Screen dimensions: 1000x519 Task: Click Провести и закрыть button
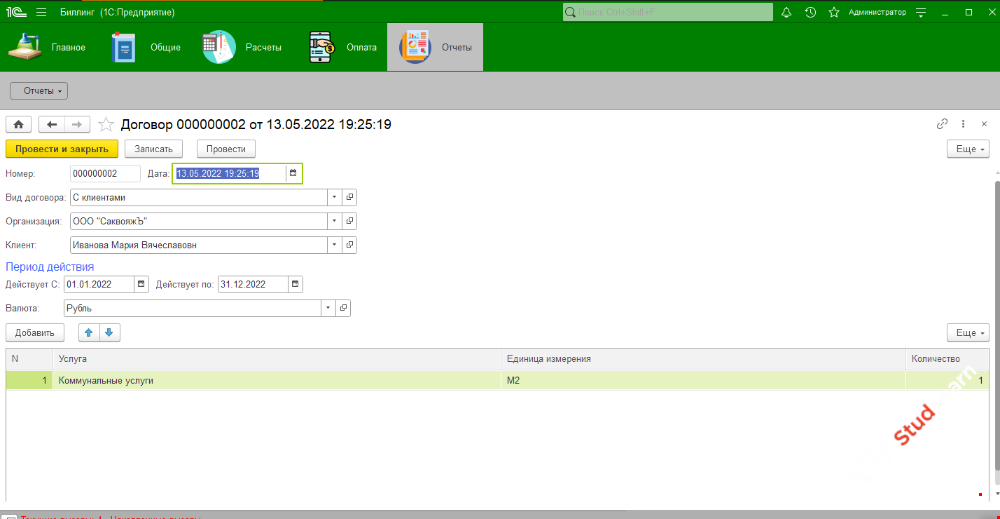pyautogui.click(x=62, y=148)
